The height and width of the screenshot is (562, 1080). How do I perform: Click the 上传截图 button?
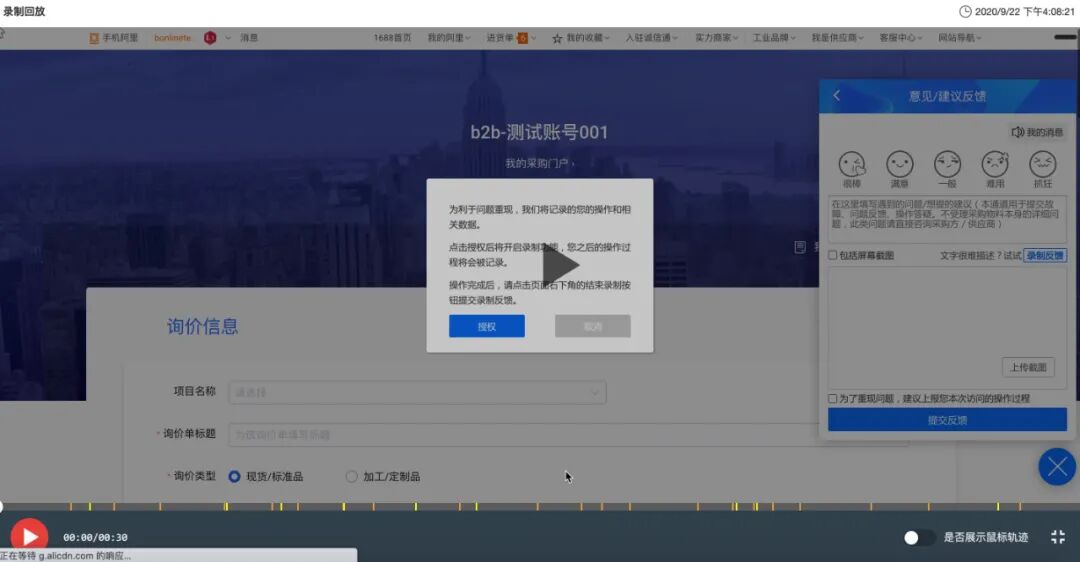point(1028,367)
